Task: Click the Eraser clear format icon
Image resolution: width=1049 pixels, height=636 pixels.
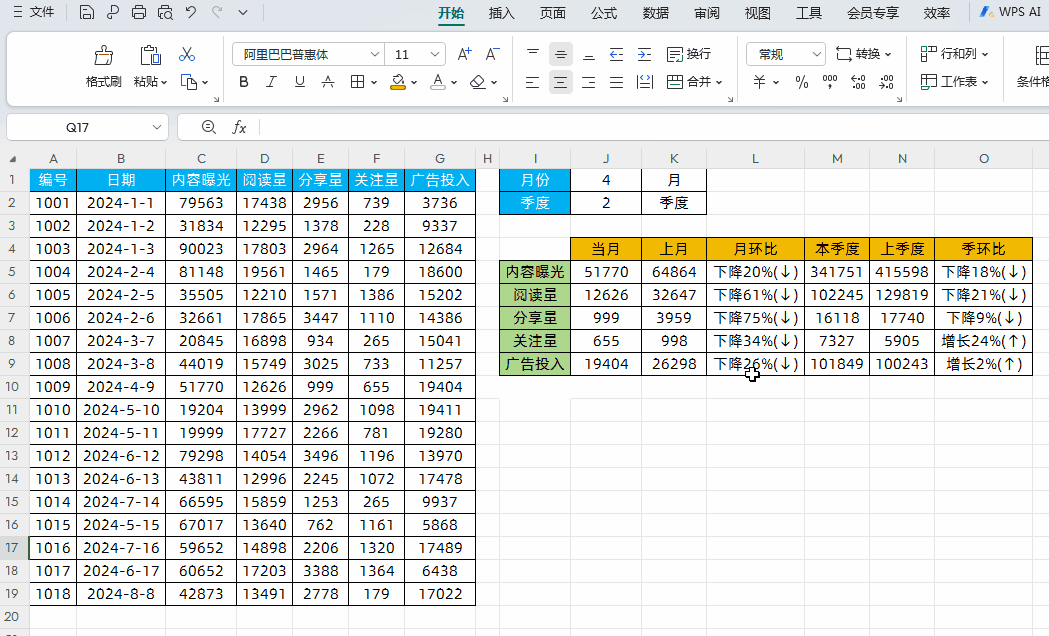Action: coord(477,82)
